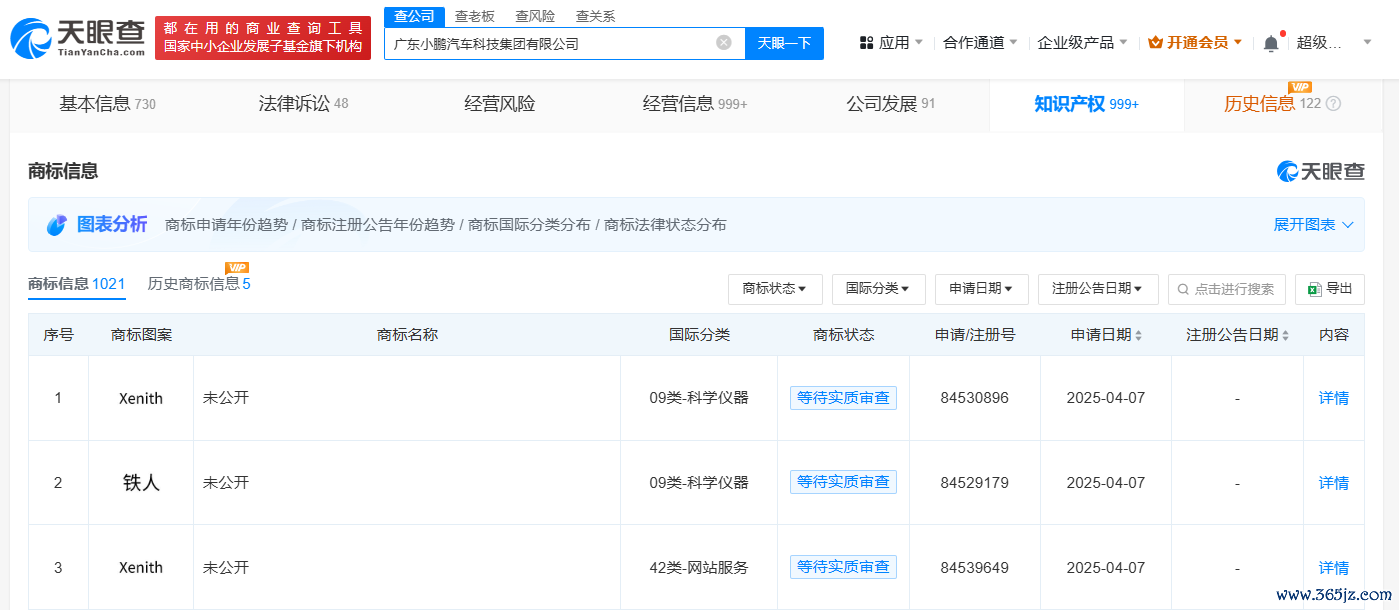The width and height of the screenshot is (1399, 610).
Task: Switch to the 经营风险 tab
Action: pos(500,104)
